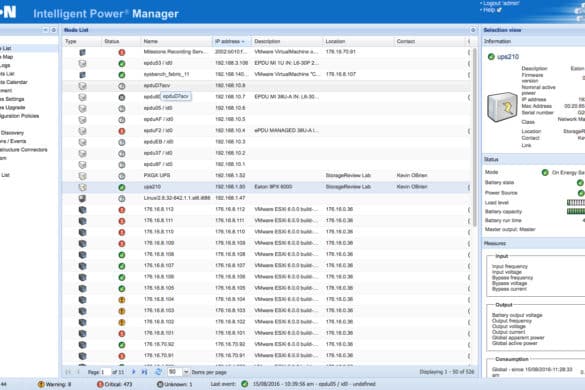Click the name cell '176.16.8.107'

point(159,265)
